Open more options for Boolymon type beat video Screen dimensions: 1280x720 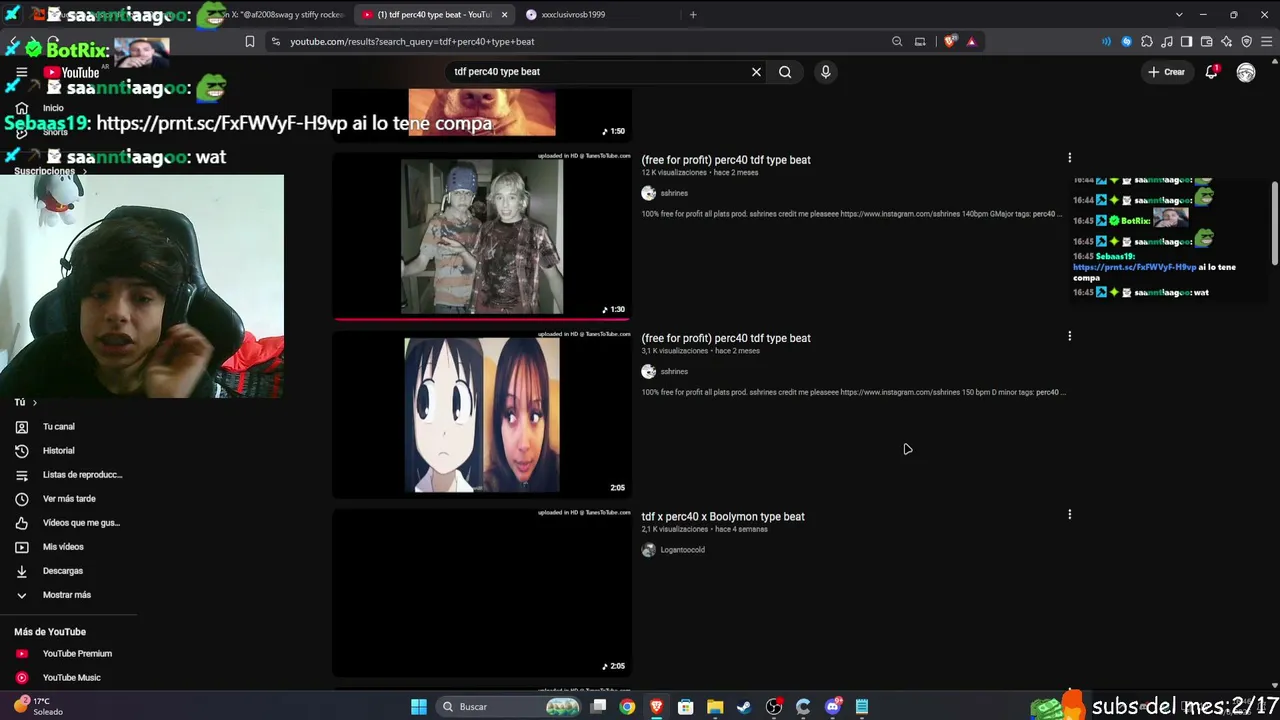click(x=1069, y=515)
